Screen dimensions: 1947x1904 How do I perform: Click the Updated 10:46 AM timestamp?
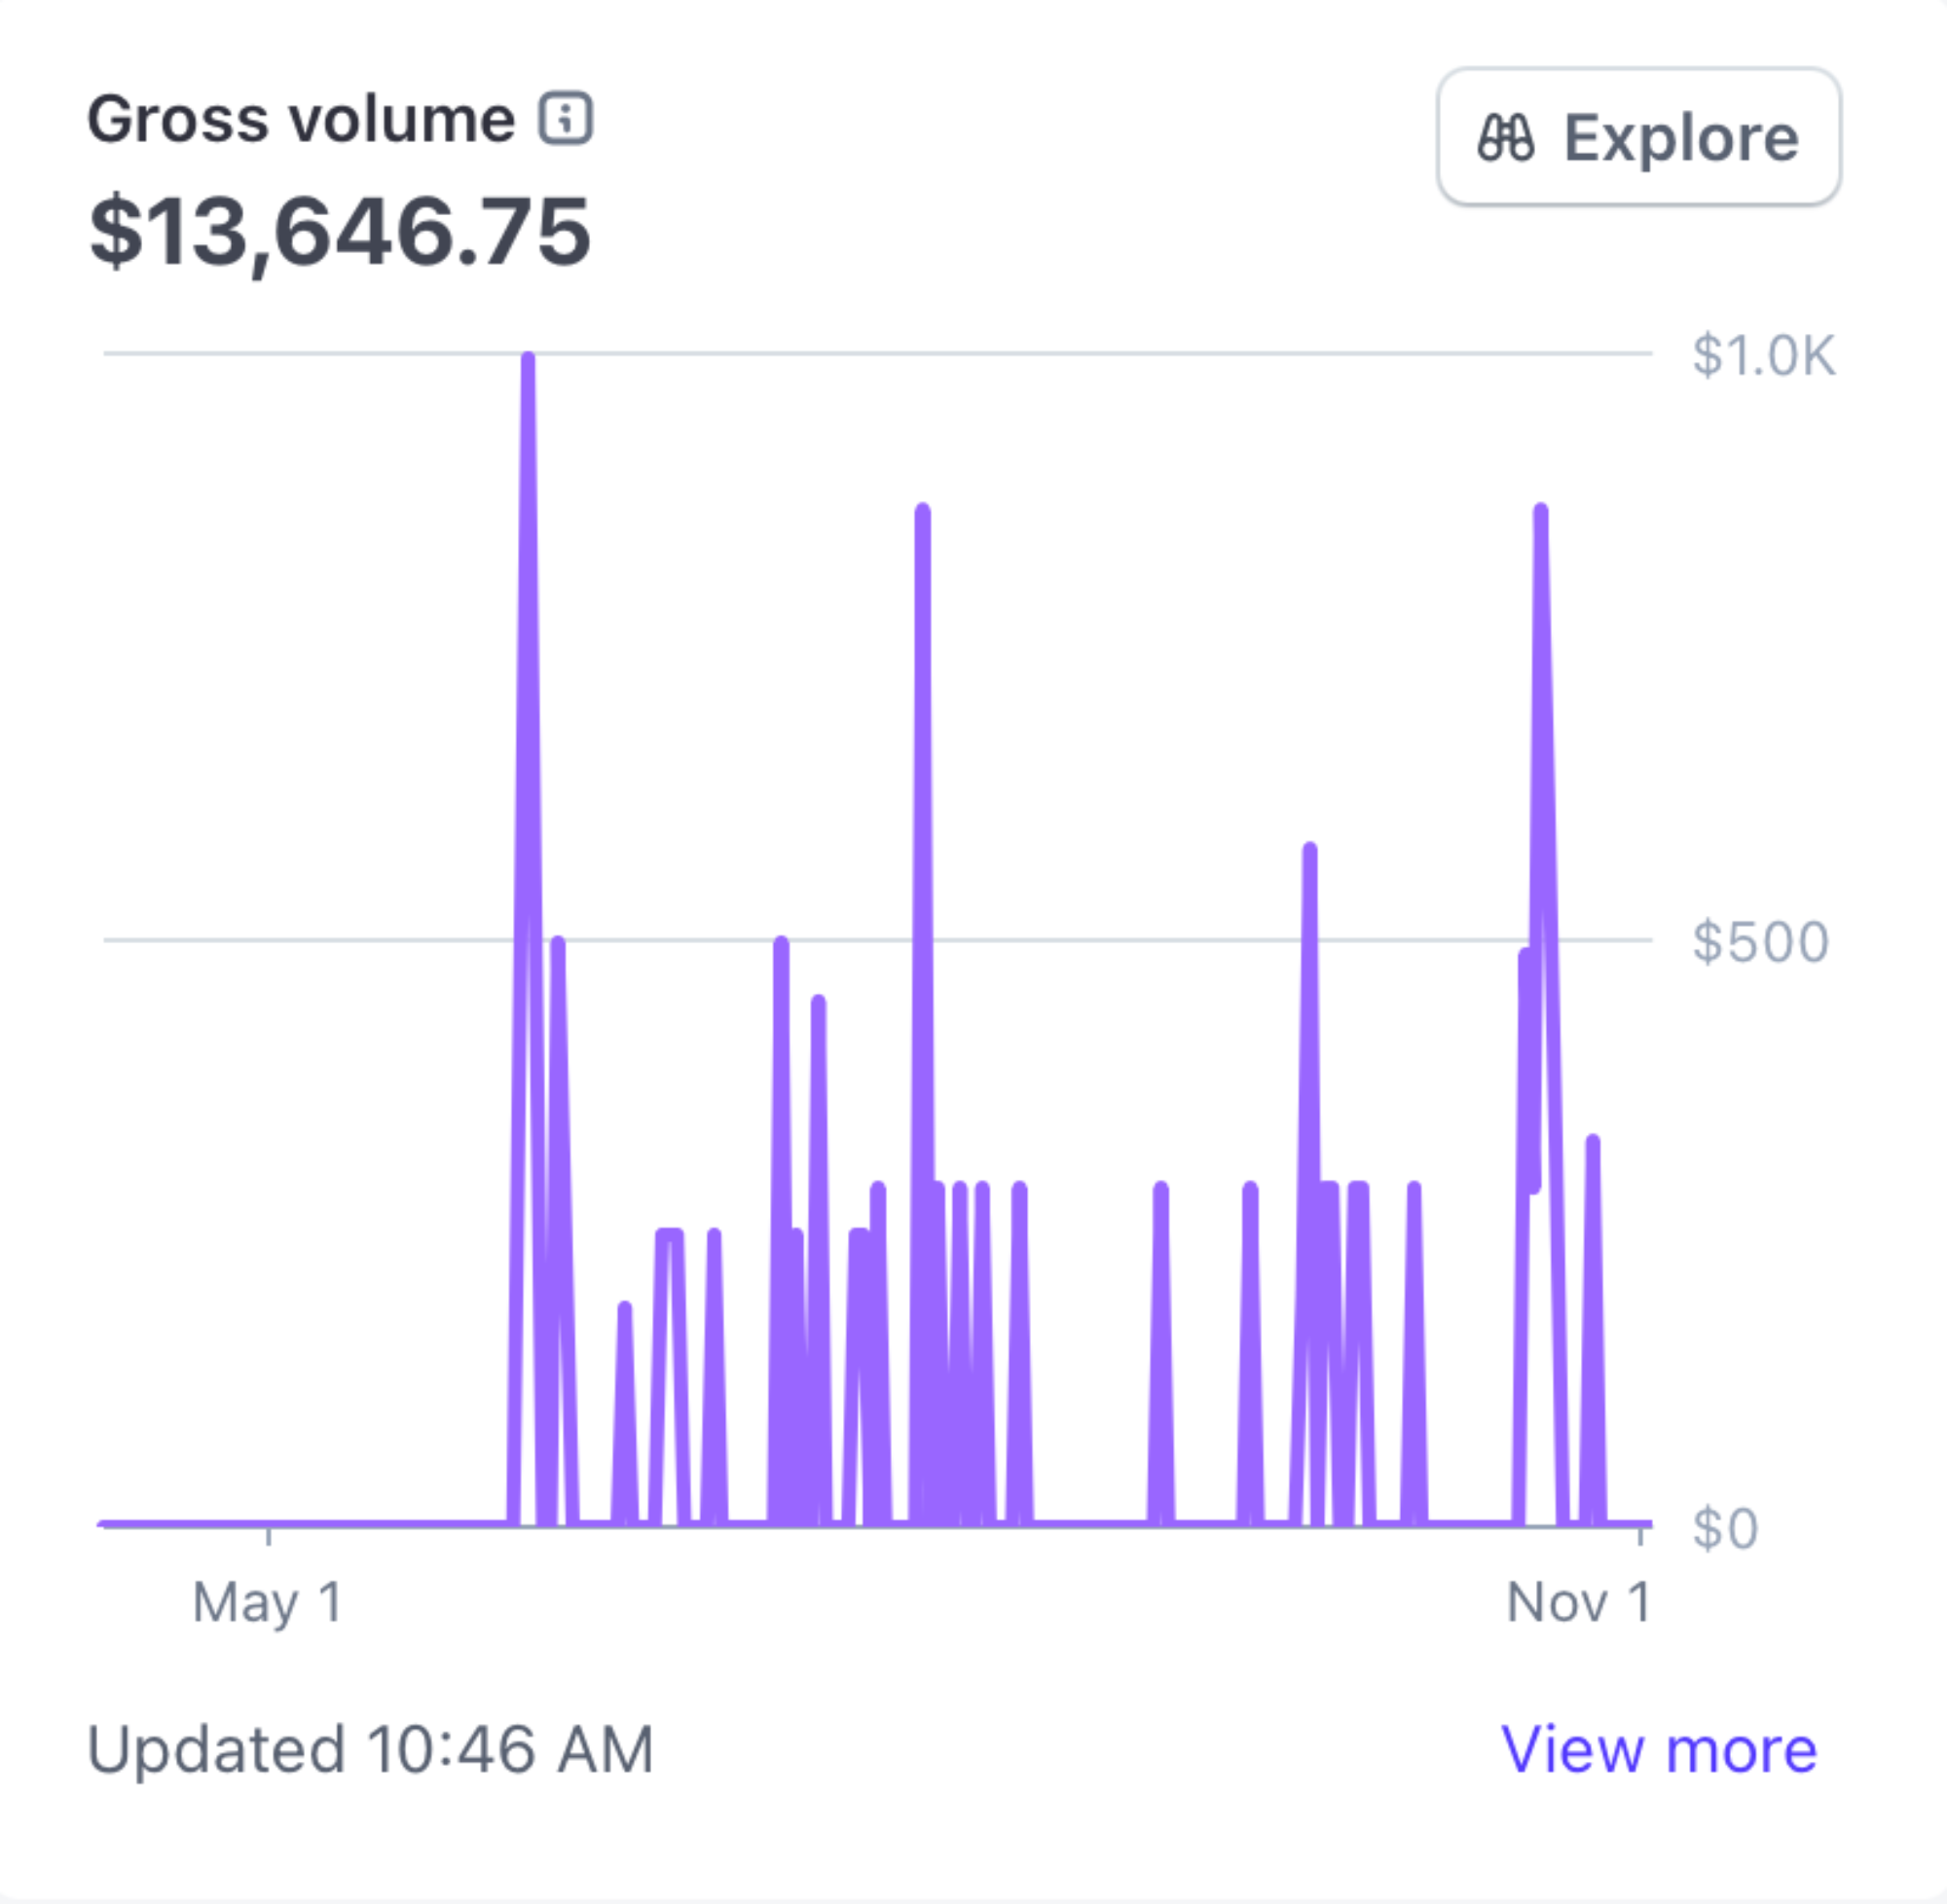(370, 1748)
